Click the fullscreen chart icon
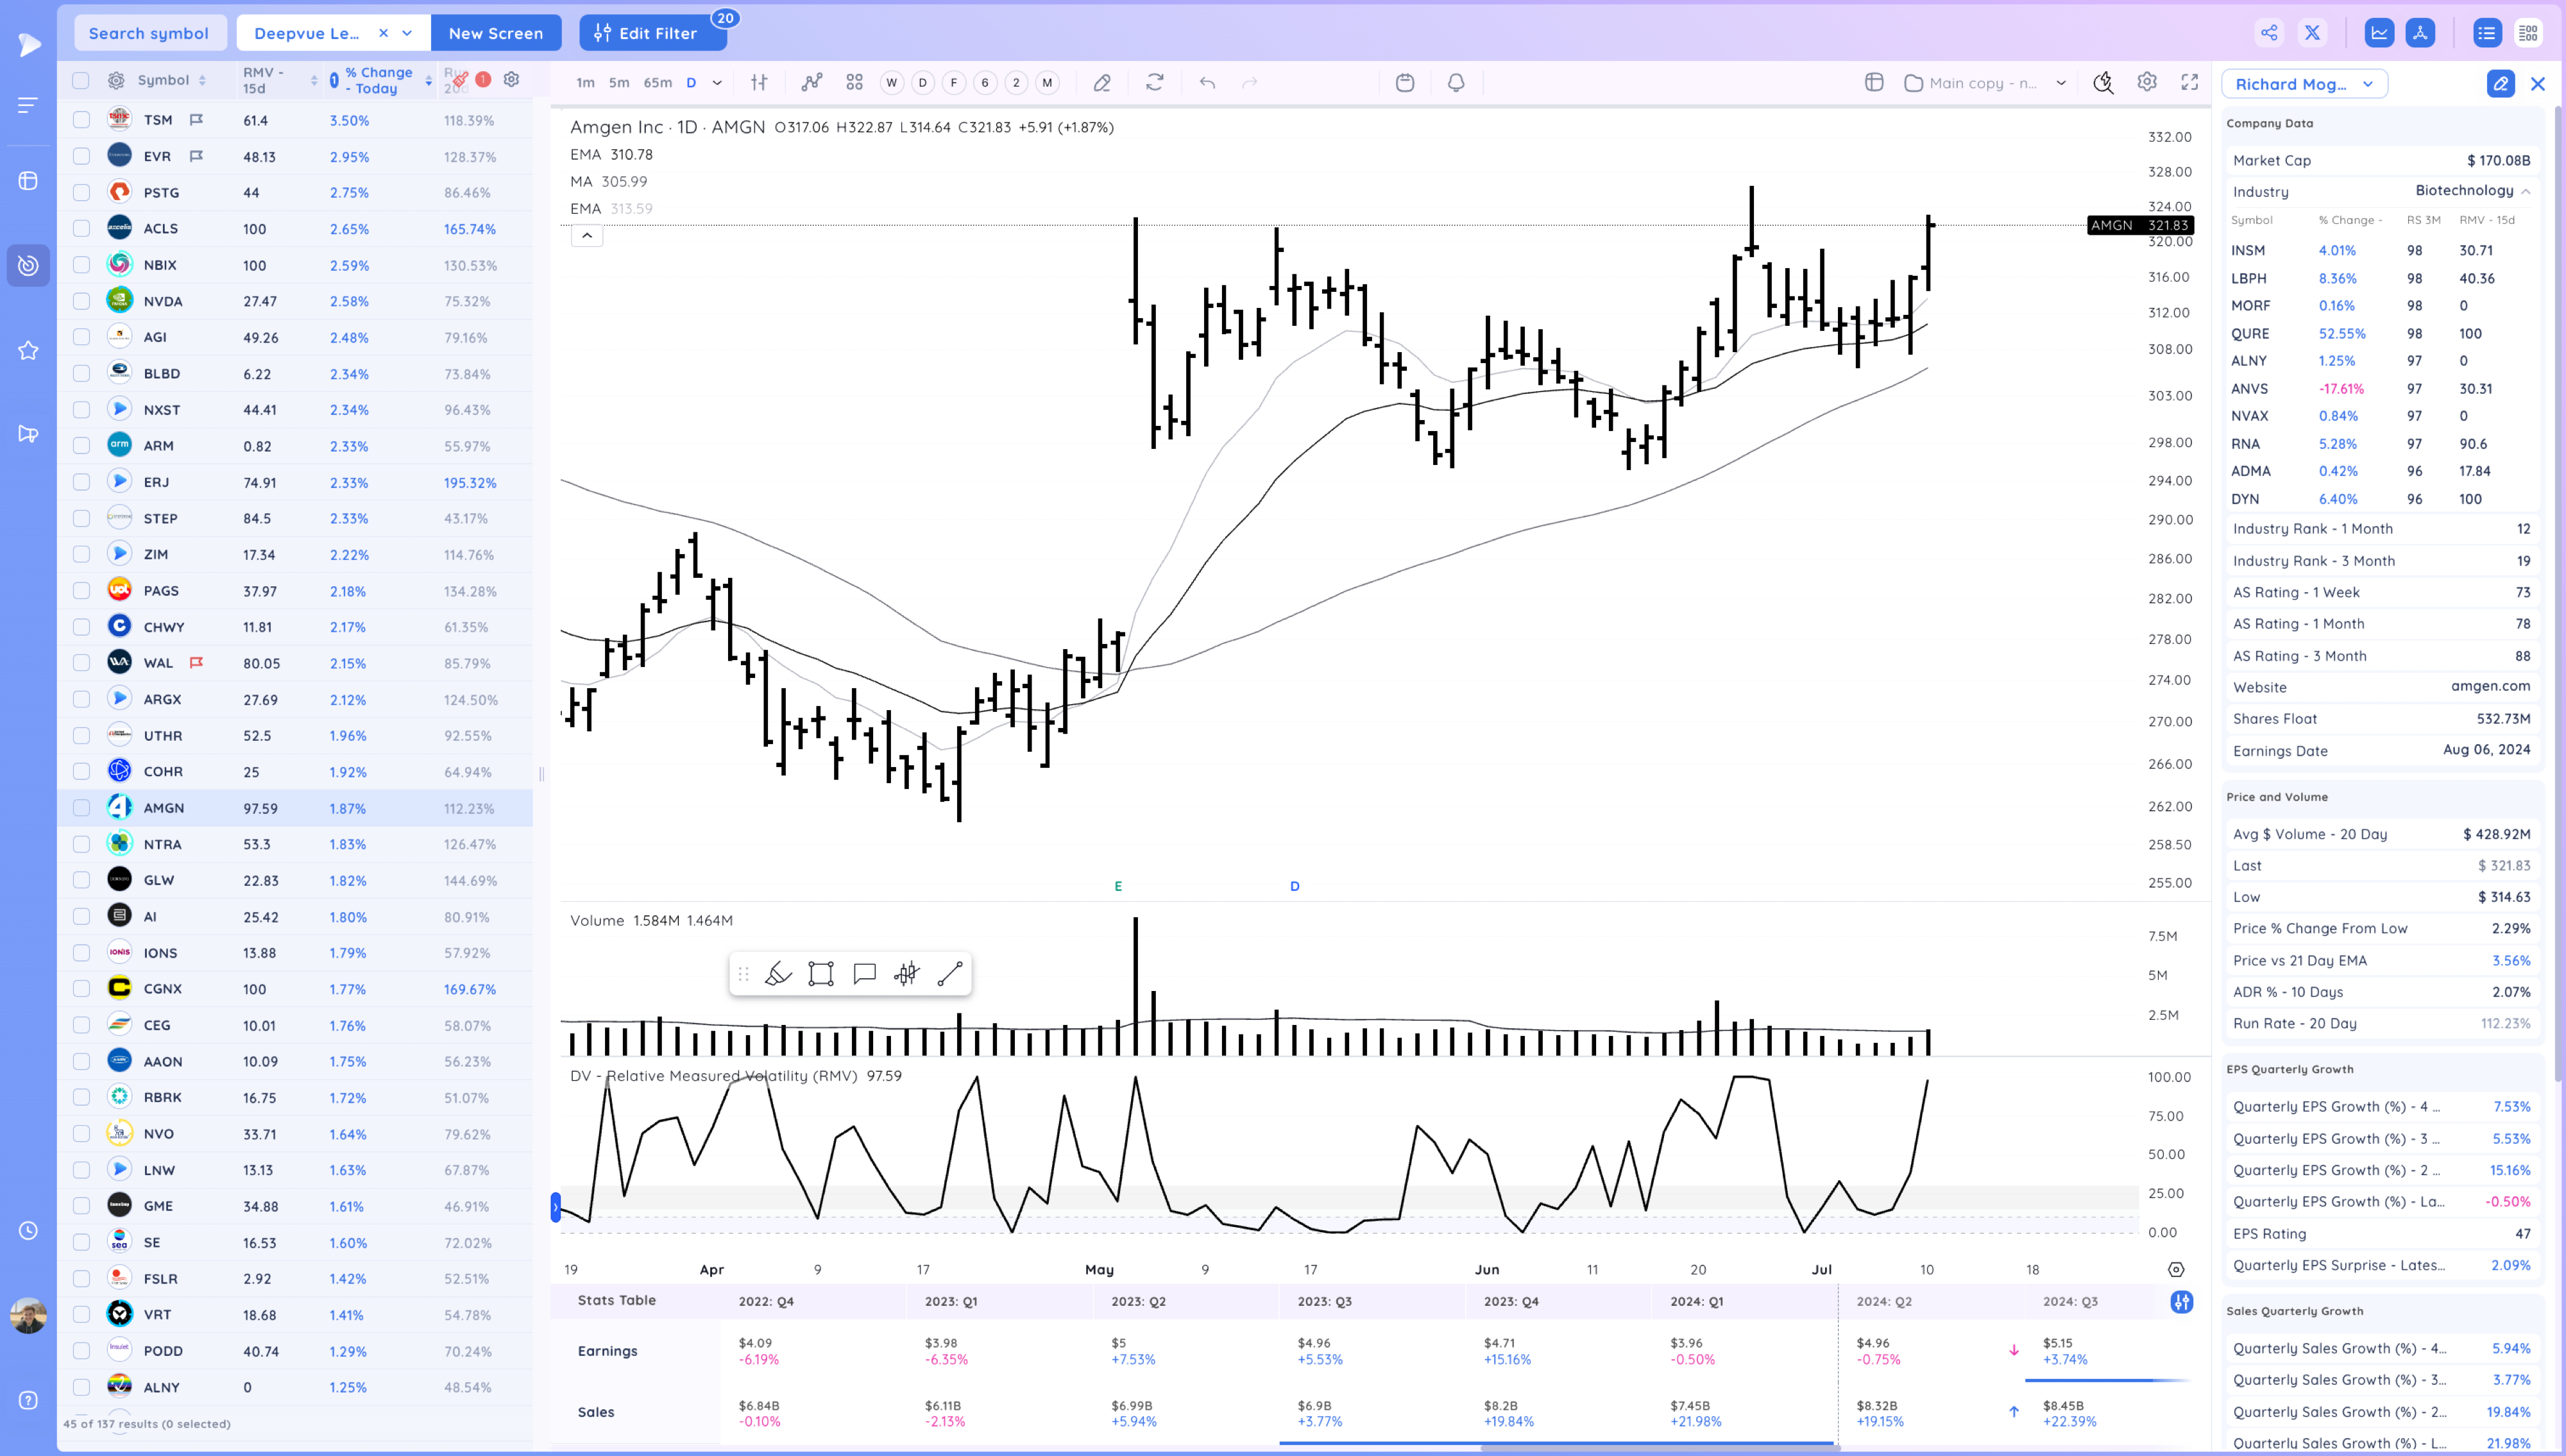Screen dimensions: 2566x1456 [x=2189, y=83]
